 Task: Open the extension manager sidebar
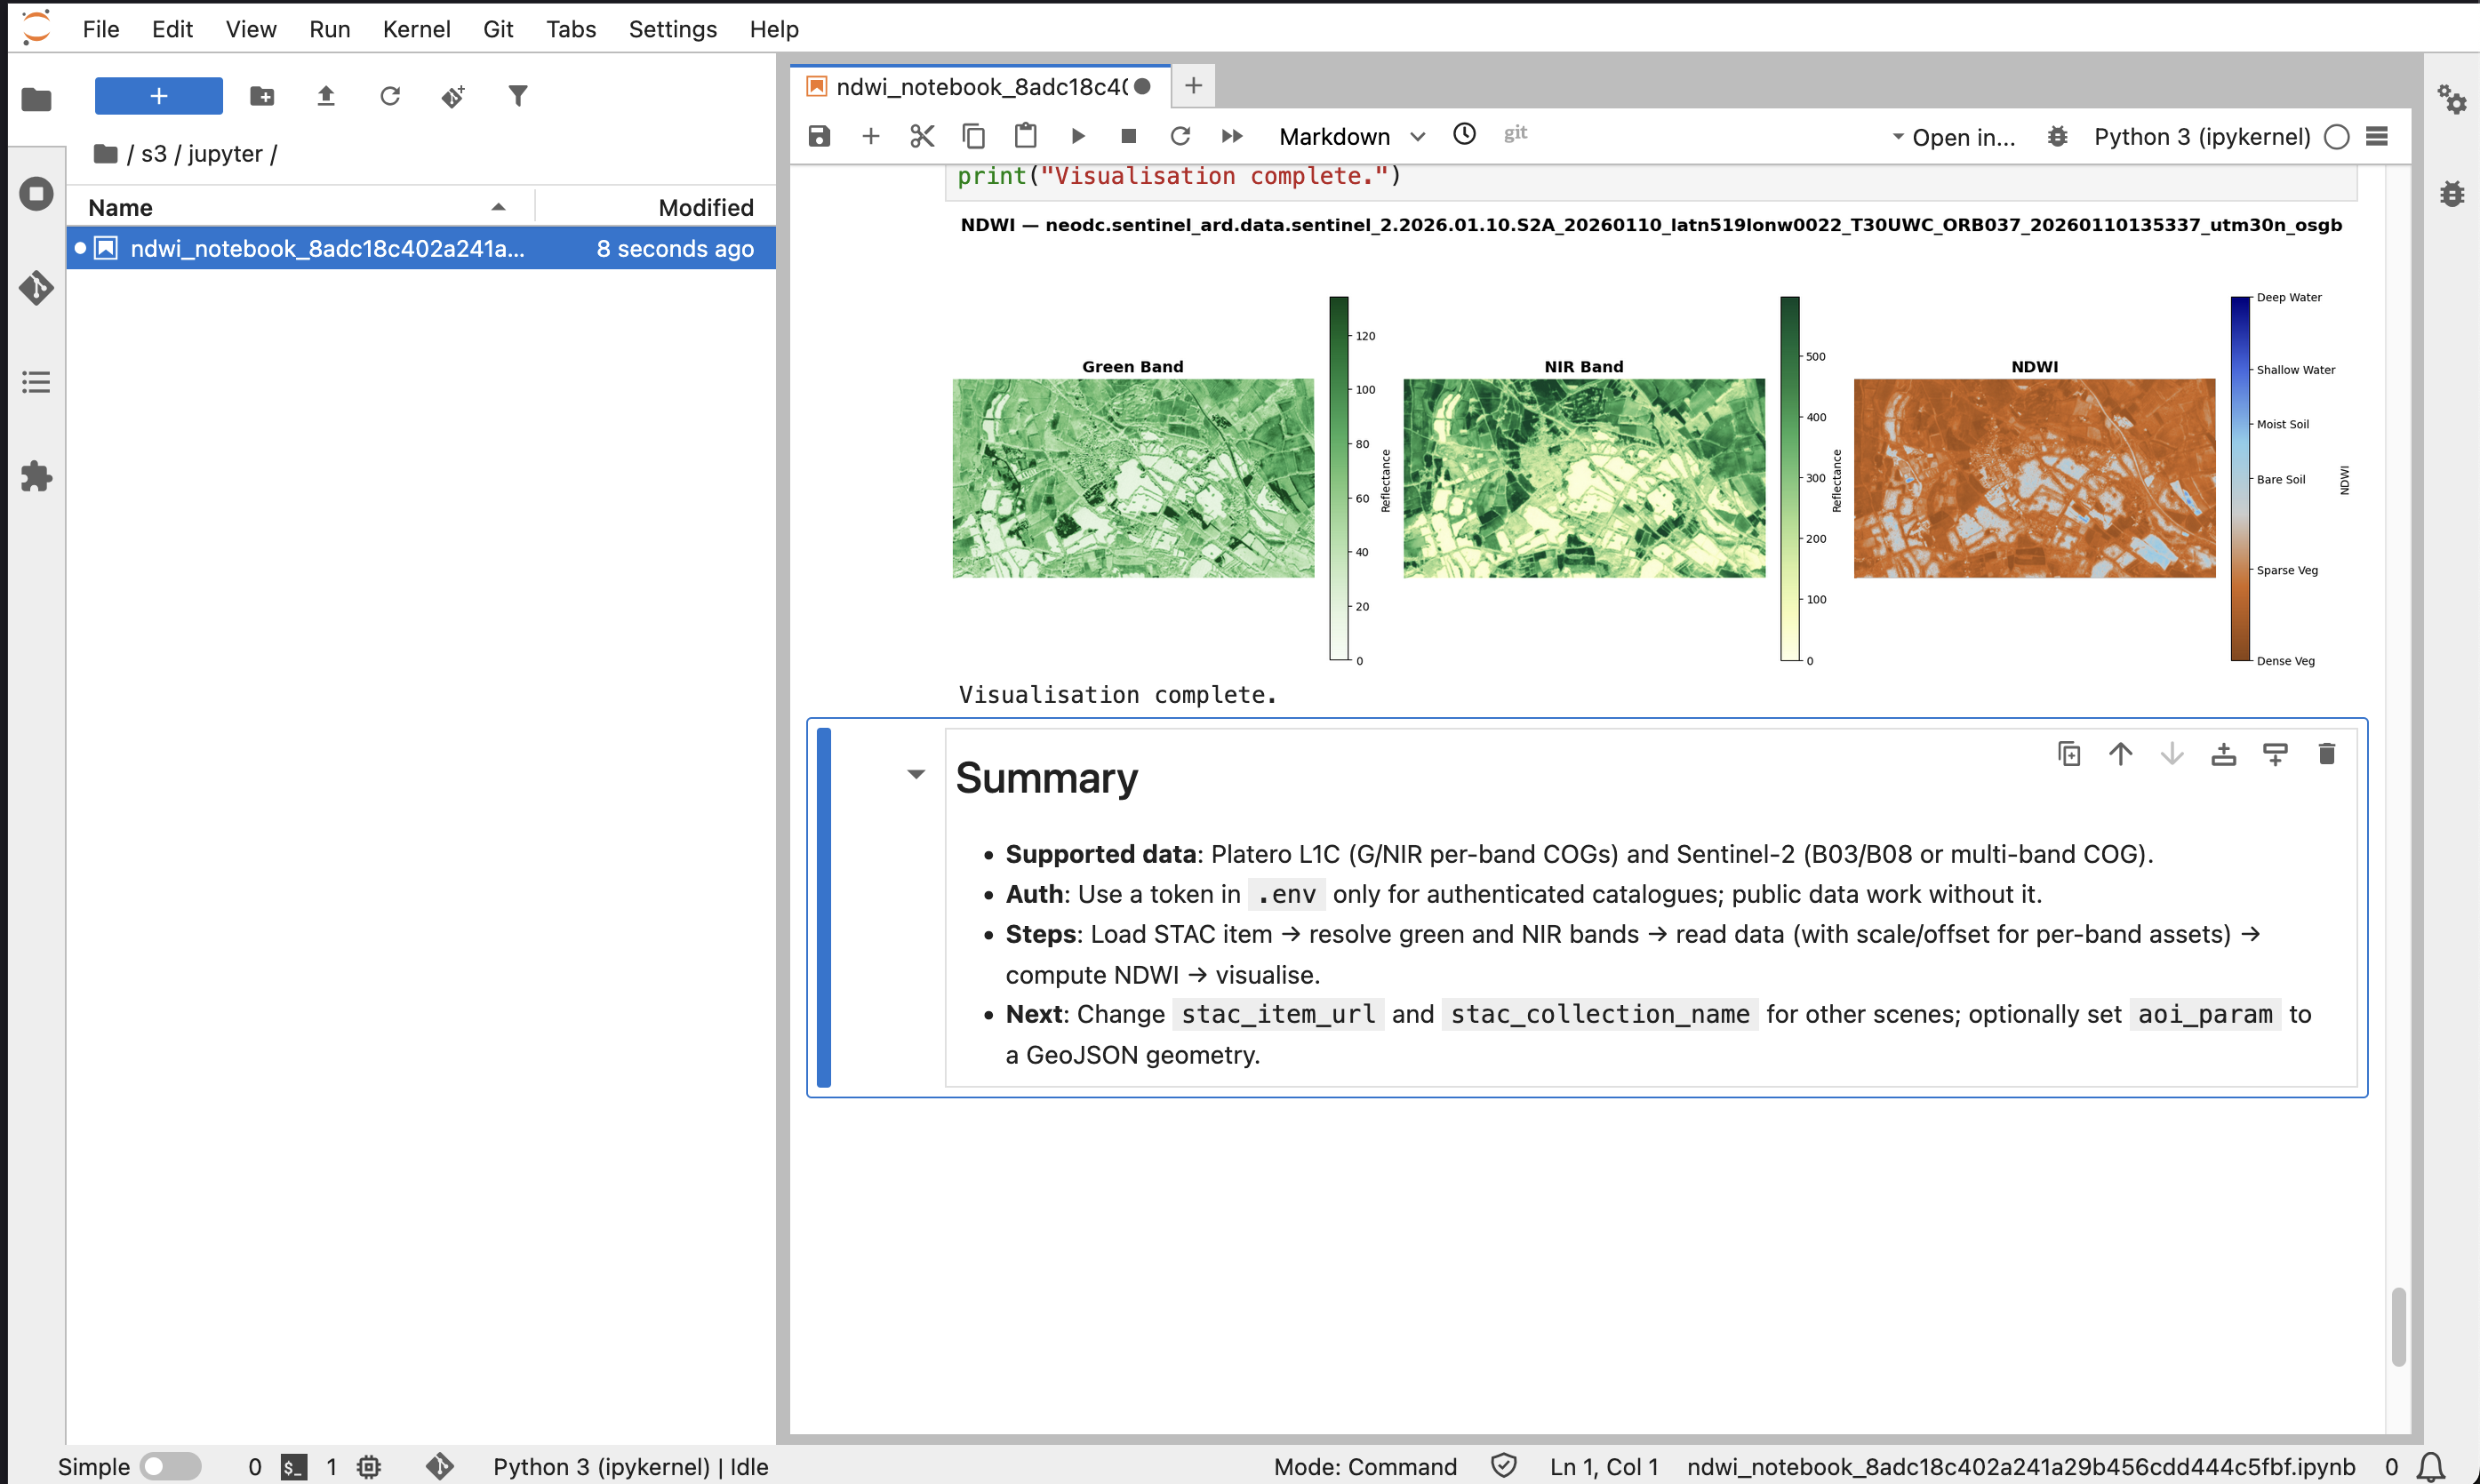[36, 477]
